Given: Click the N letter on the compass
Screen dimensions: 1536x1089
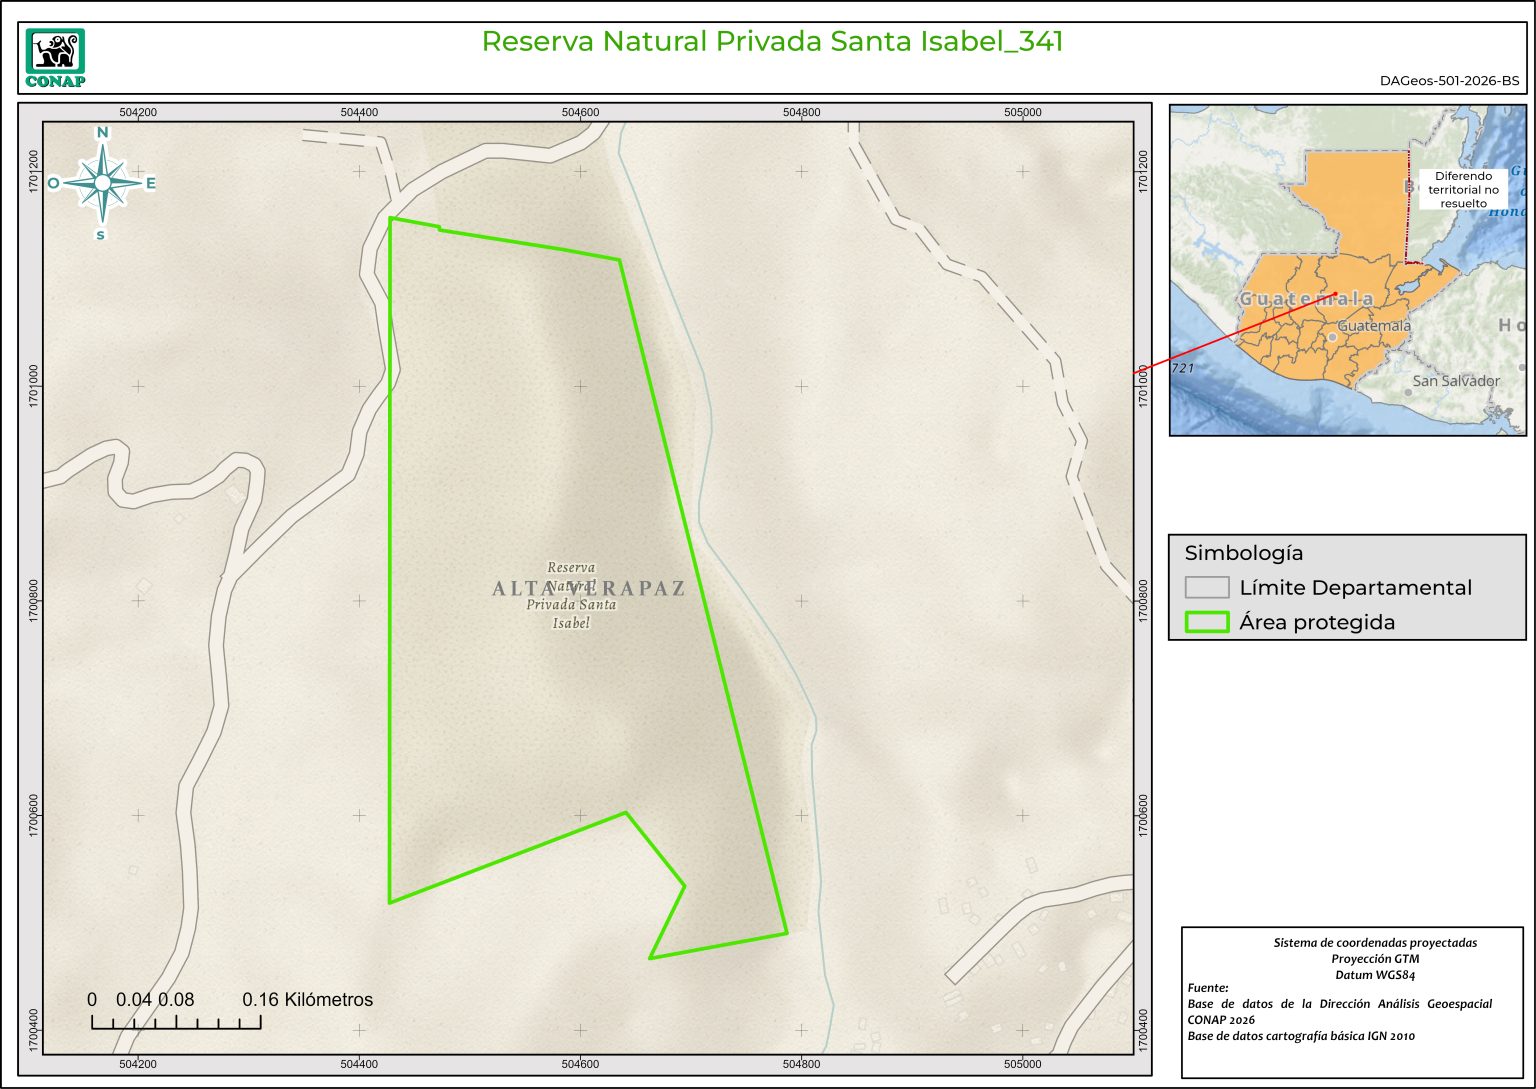Looking at the screenshot, I should tap(102, 133).
